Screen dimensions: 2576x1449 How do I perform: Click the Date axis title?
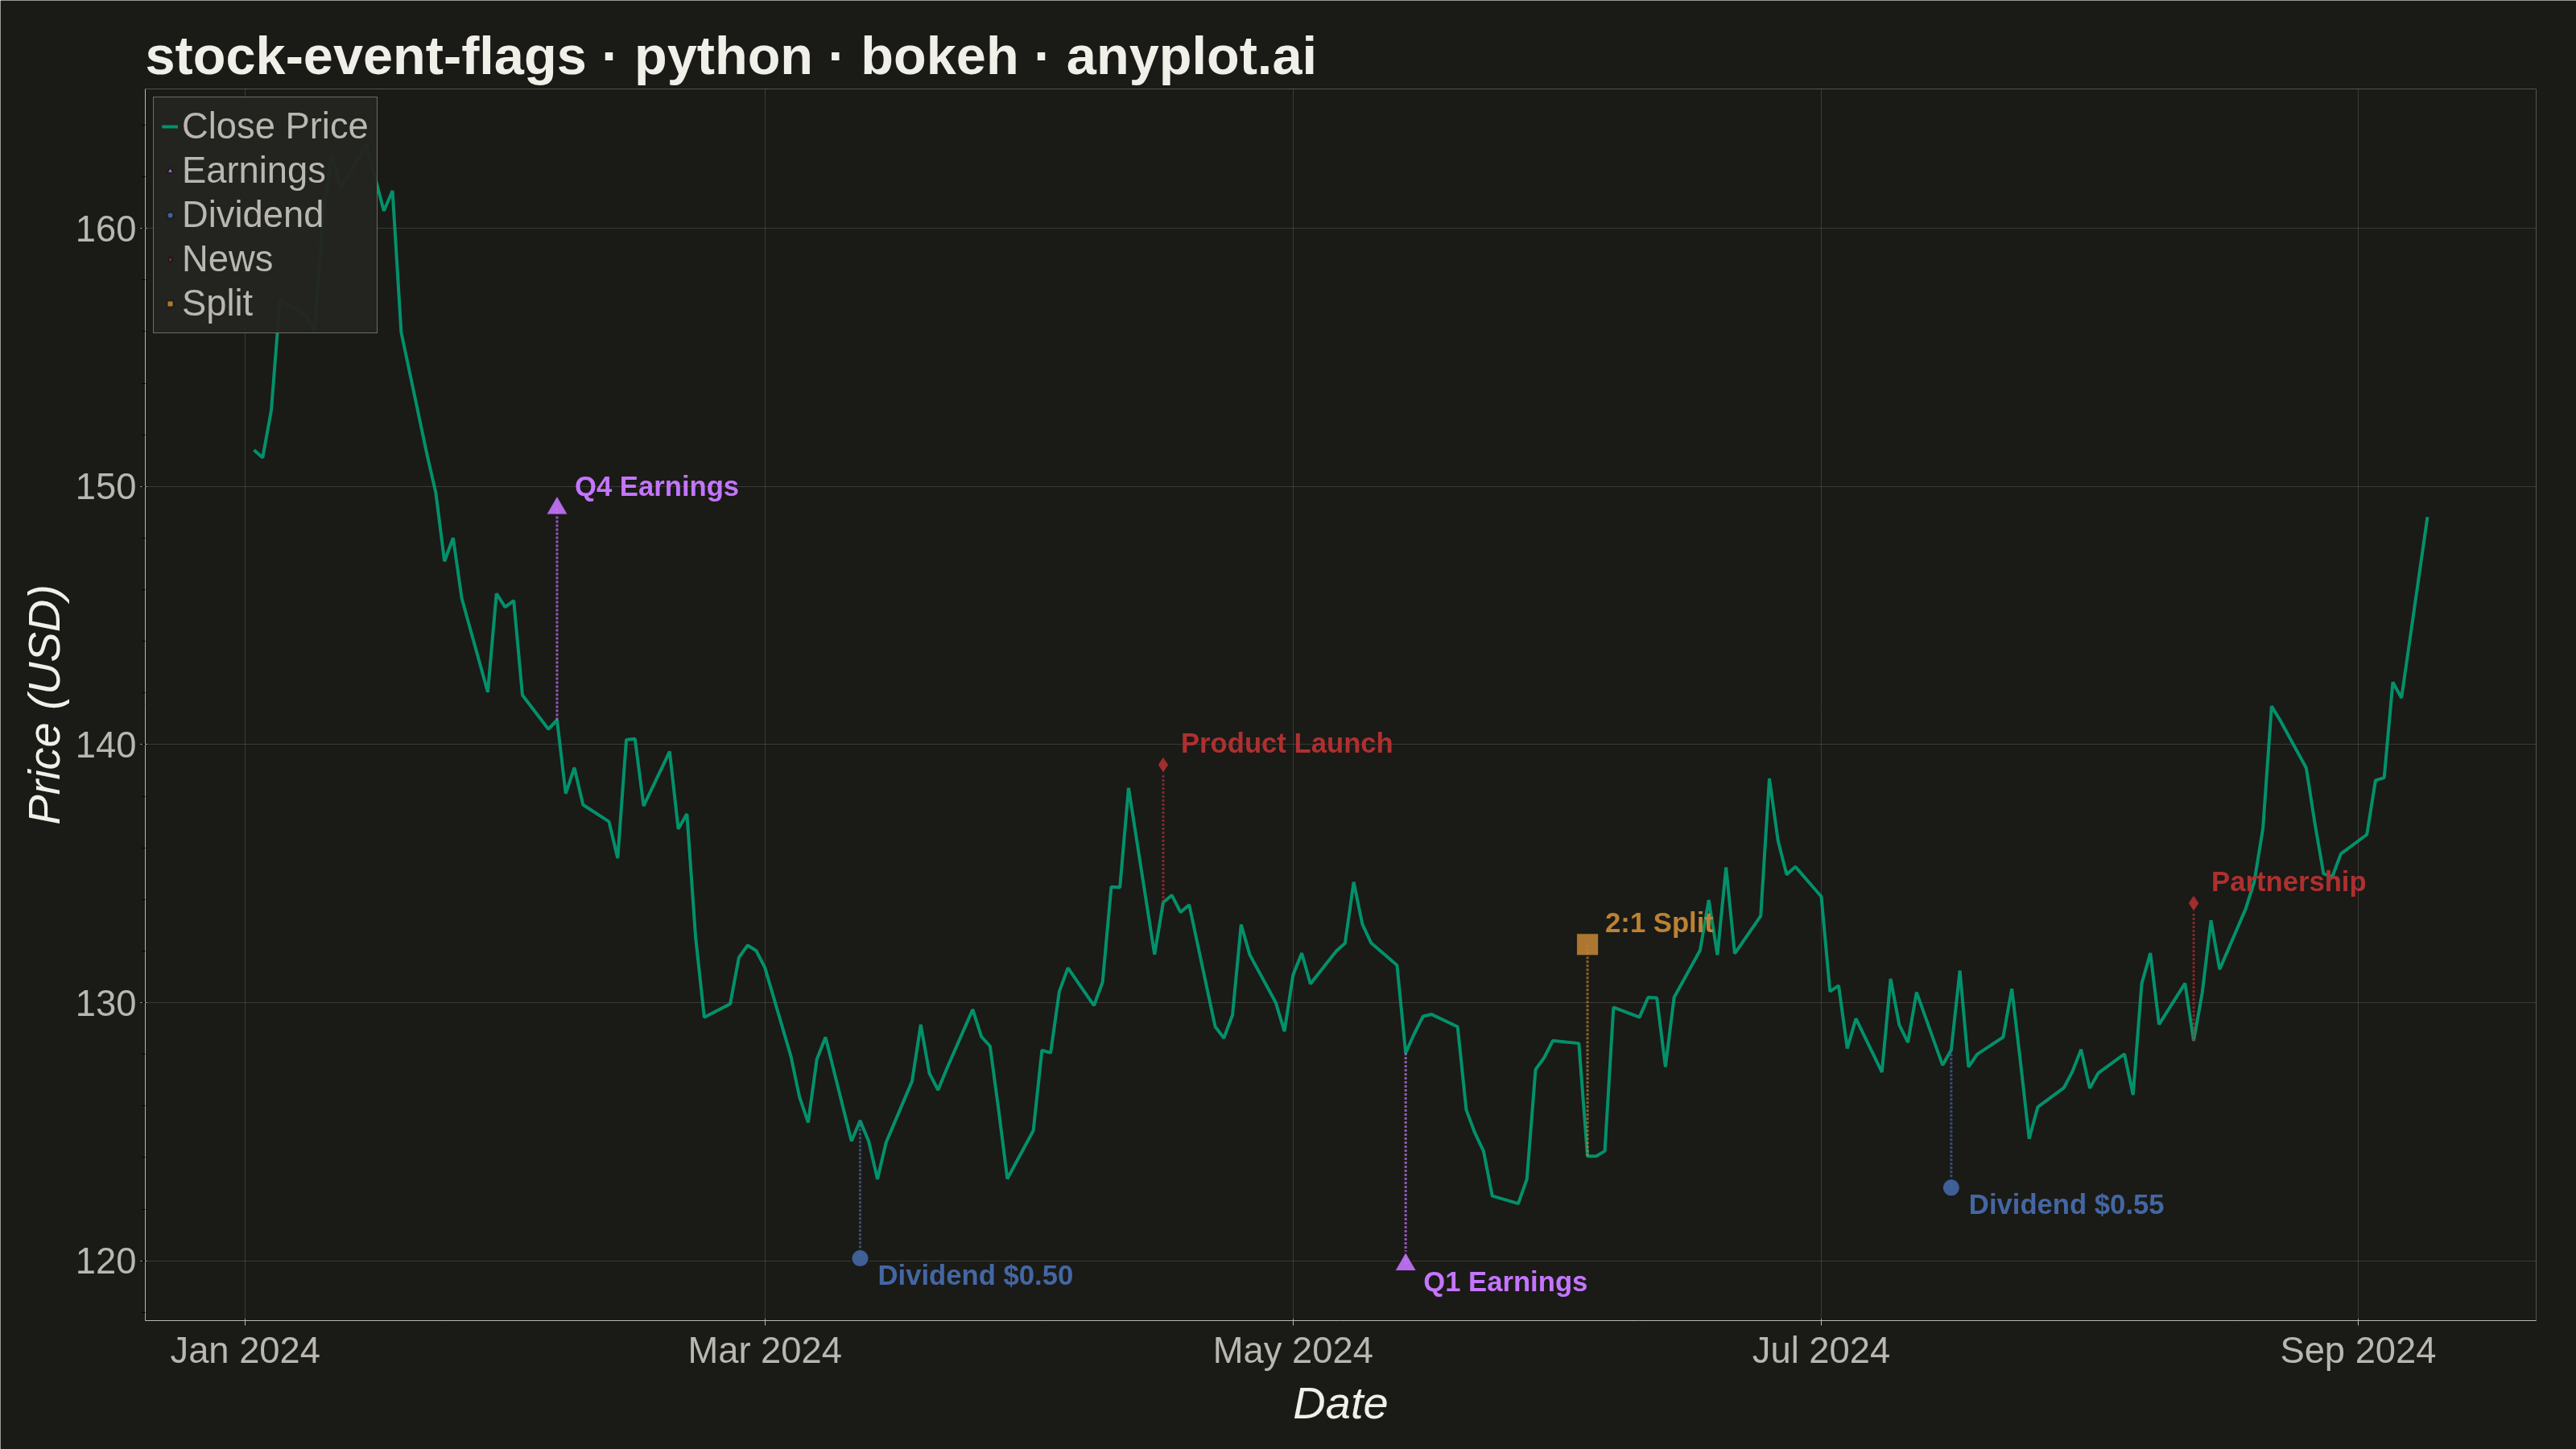click(x=1340, y=1404)
